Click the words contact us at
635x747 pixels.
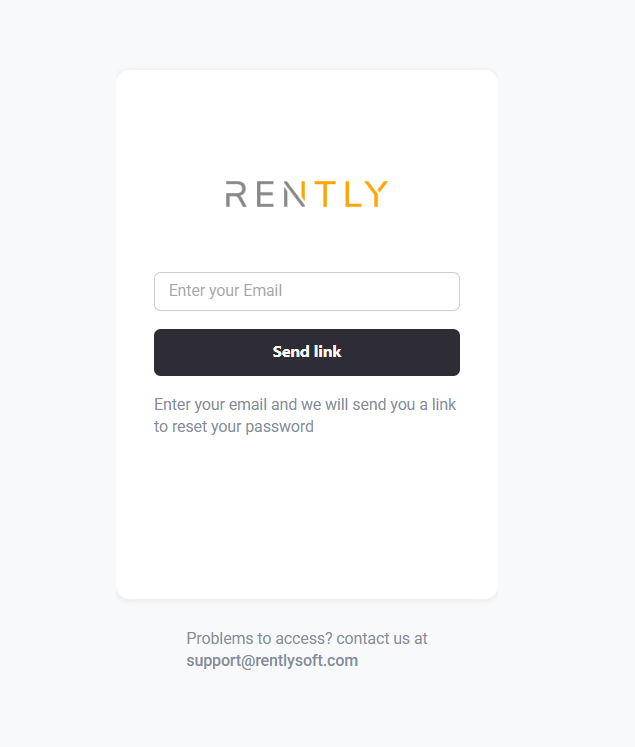point(382,638)
